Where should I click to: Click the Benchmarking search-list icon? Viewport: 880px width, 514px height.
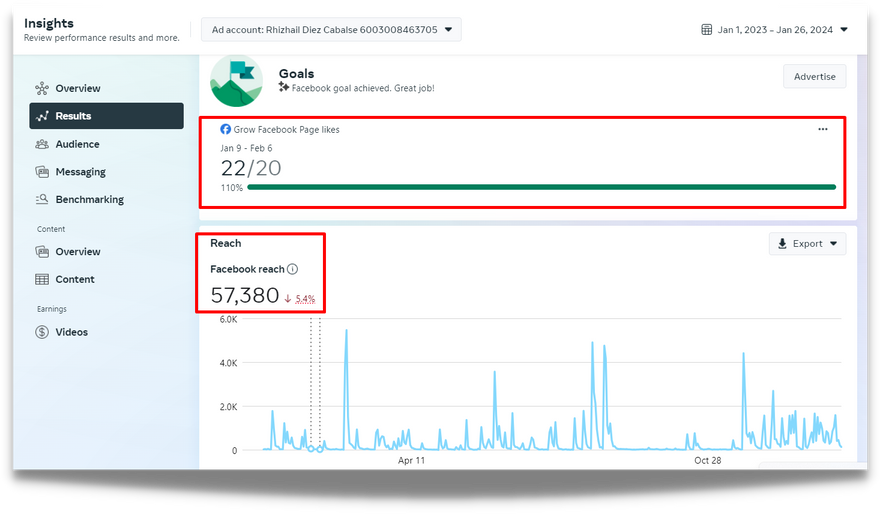click(x=42, y=199)
